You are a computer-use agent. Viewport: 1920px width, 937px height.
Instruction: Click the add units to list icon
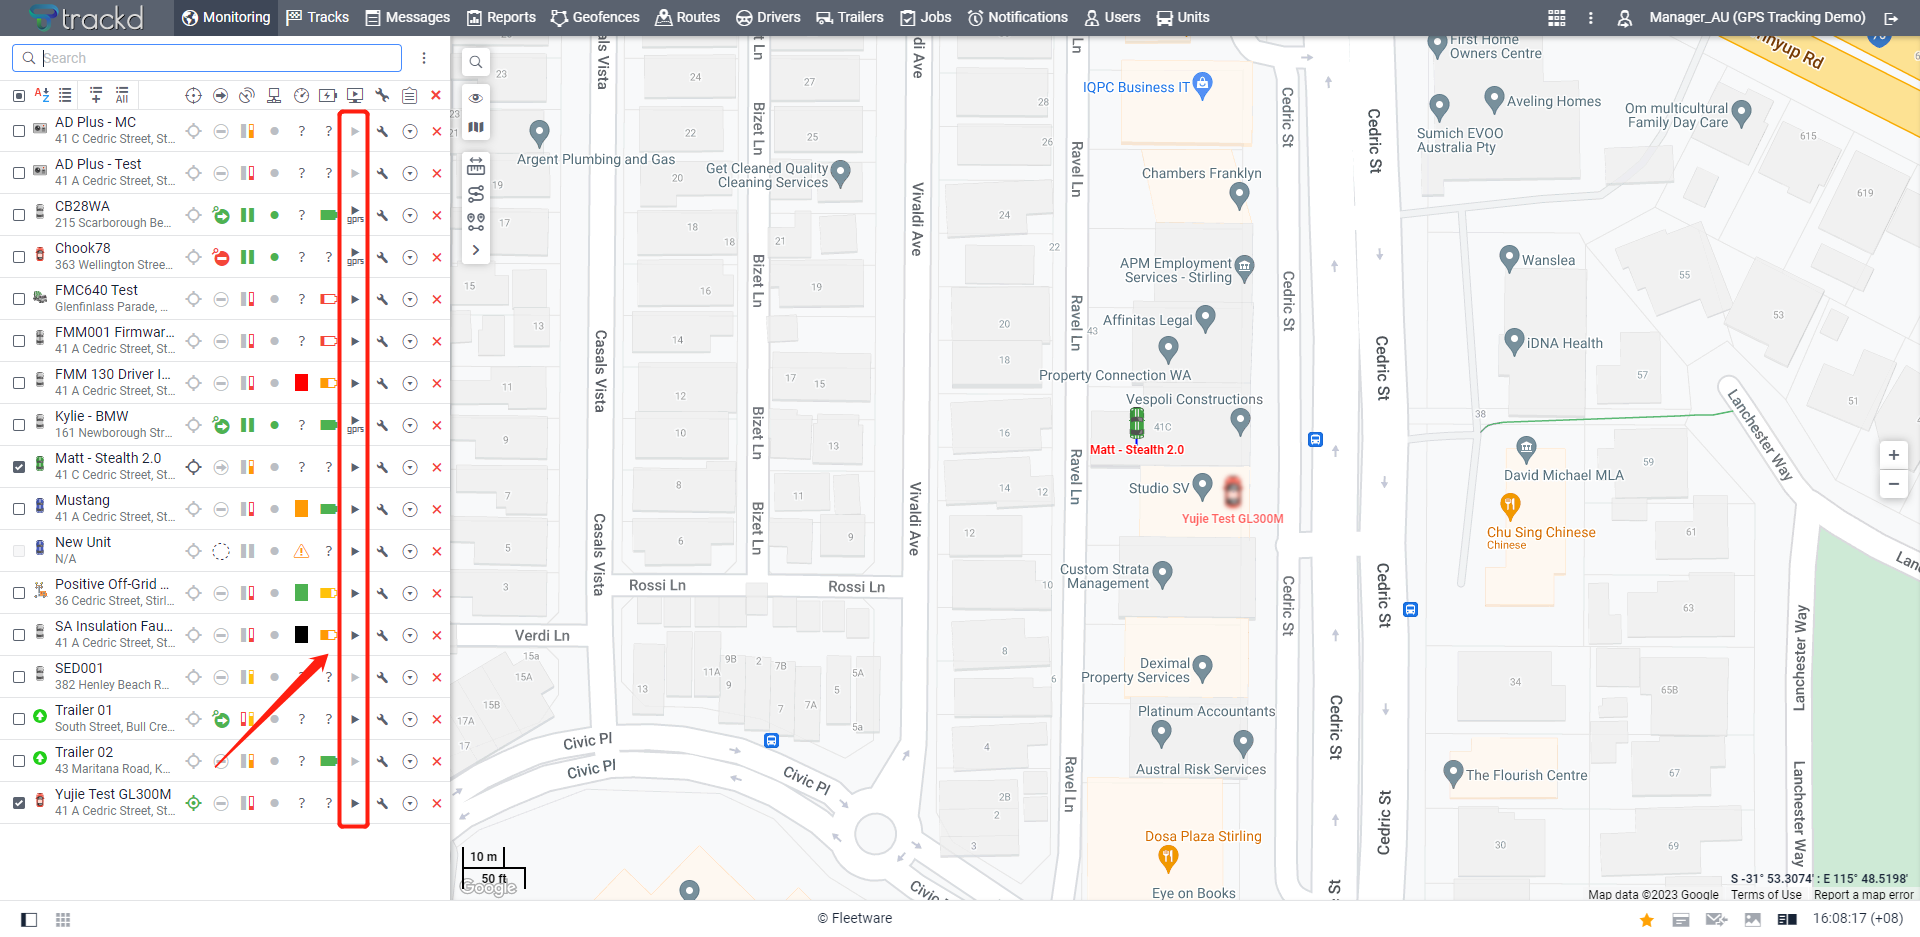pyautogui.click(x=96, y=95)
